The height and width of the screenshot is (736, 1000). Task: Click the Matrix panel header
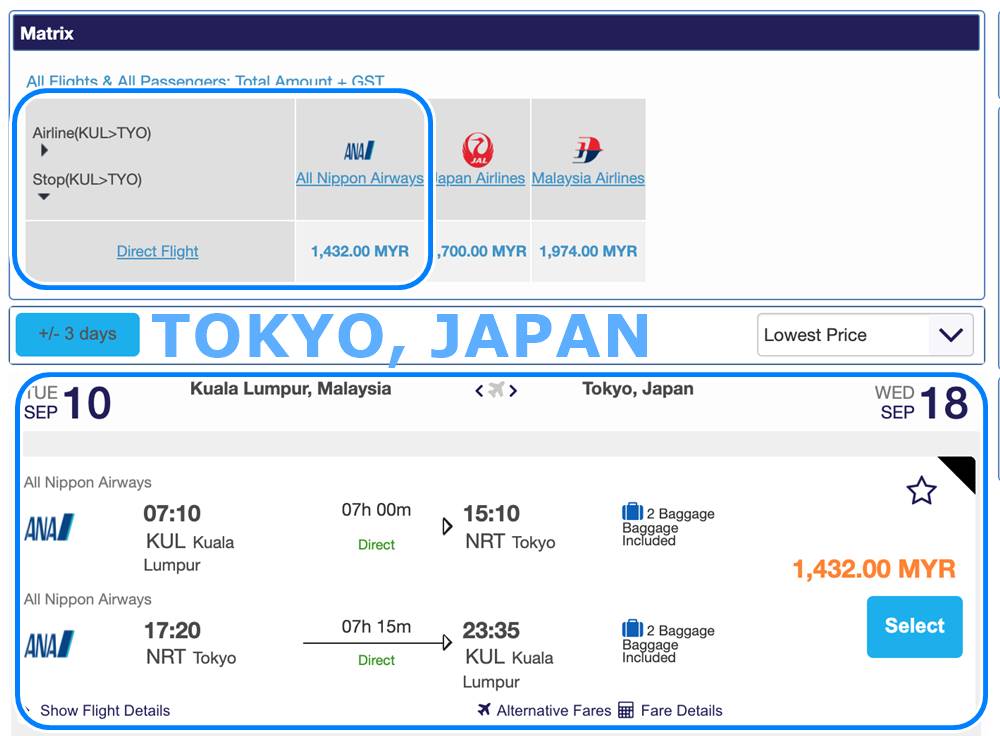pyautogui.click(x=496, y=33)
